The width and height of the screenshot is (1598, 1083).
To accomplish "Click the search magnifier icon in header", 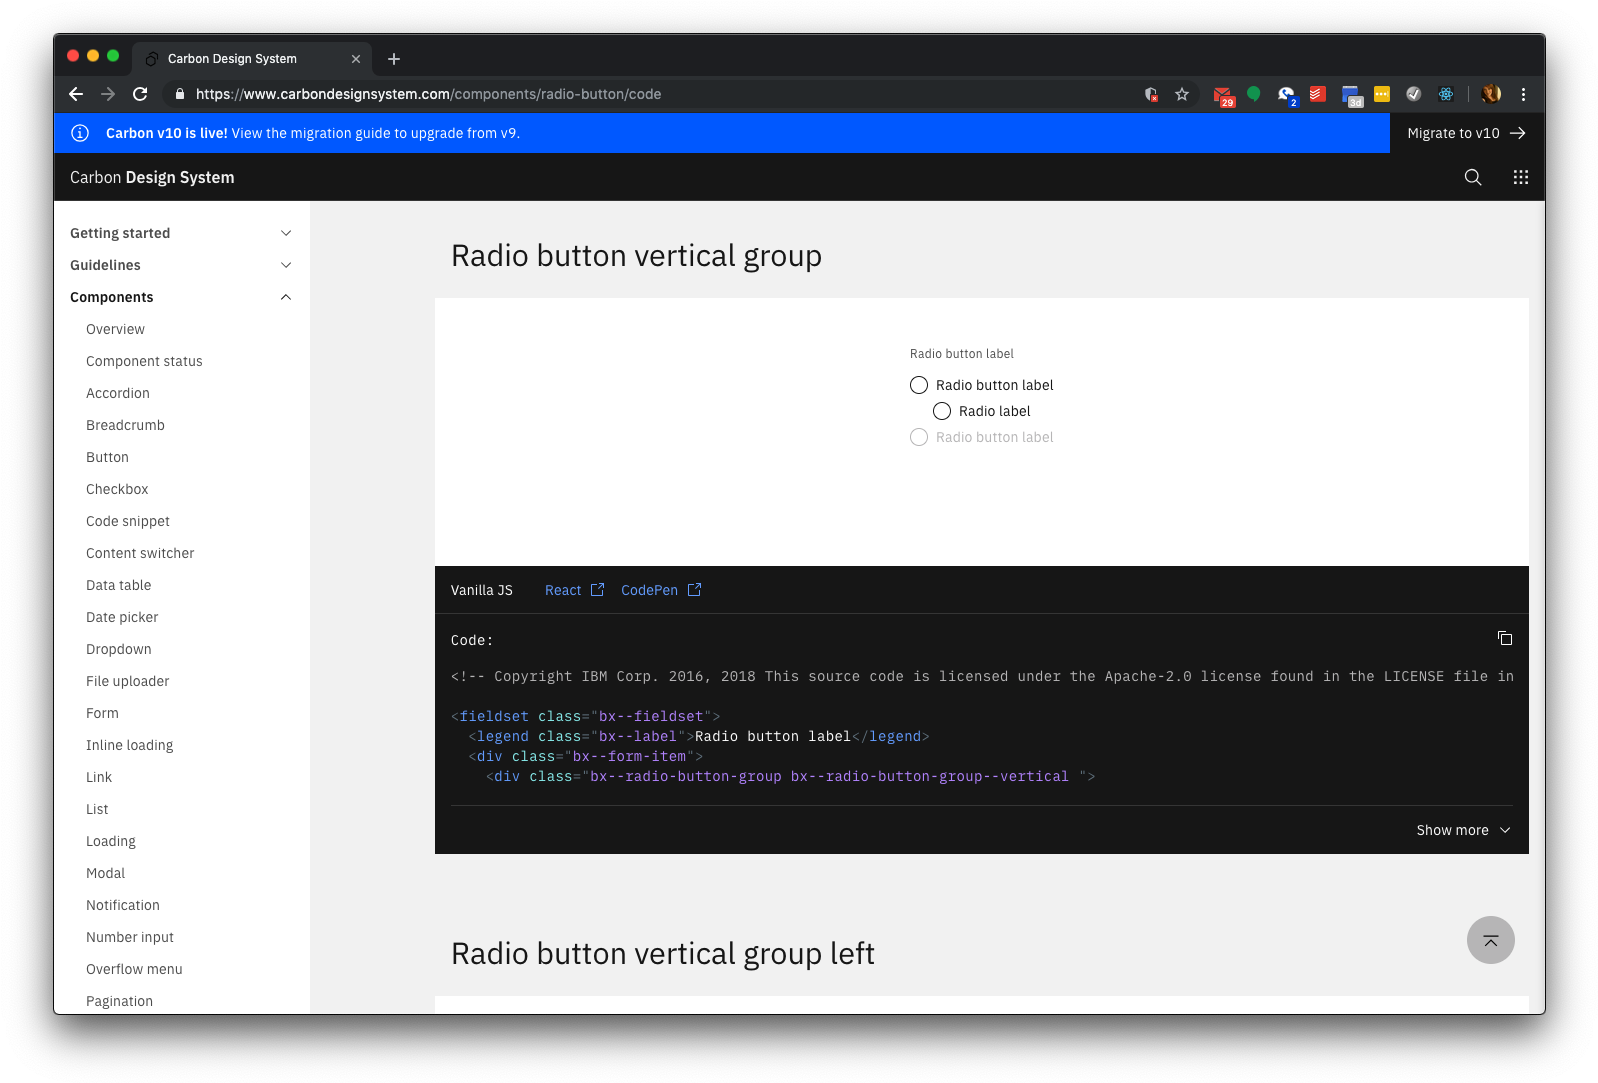I will click(x=1472, y=177).
